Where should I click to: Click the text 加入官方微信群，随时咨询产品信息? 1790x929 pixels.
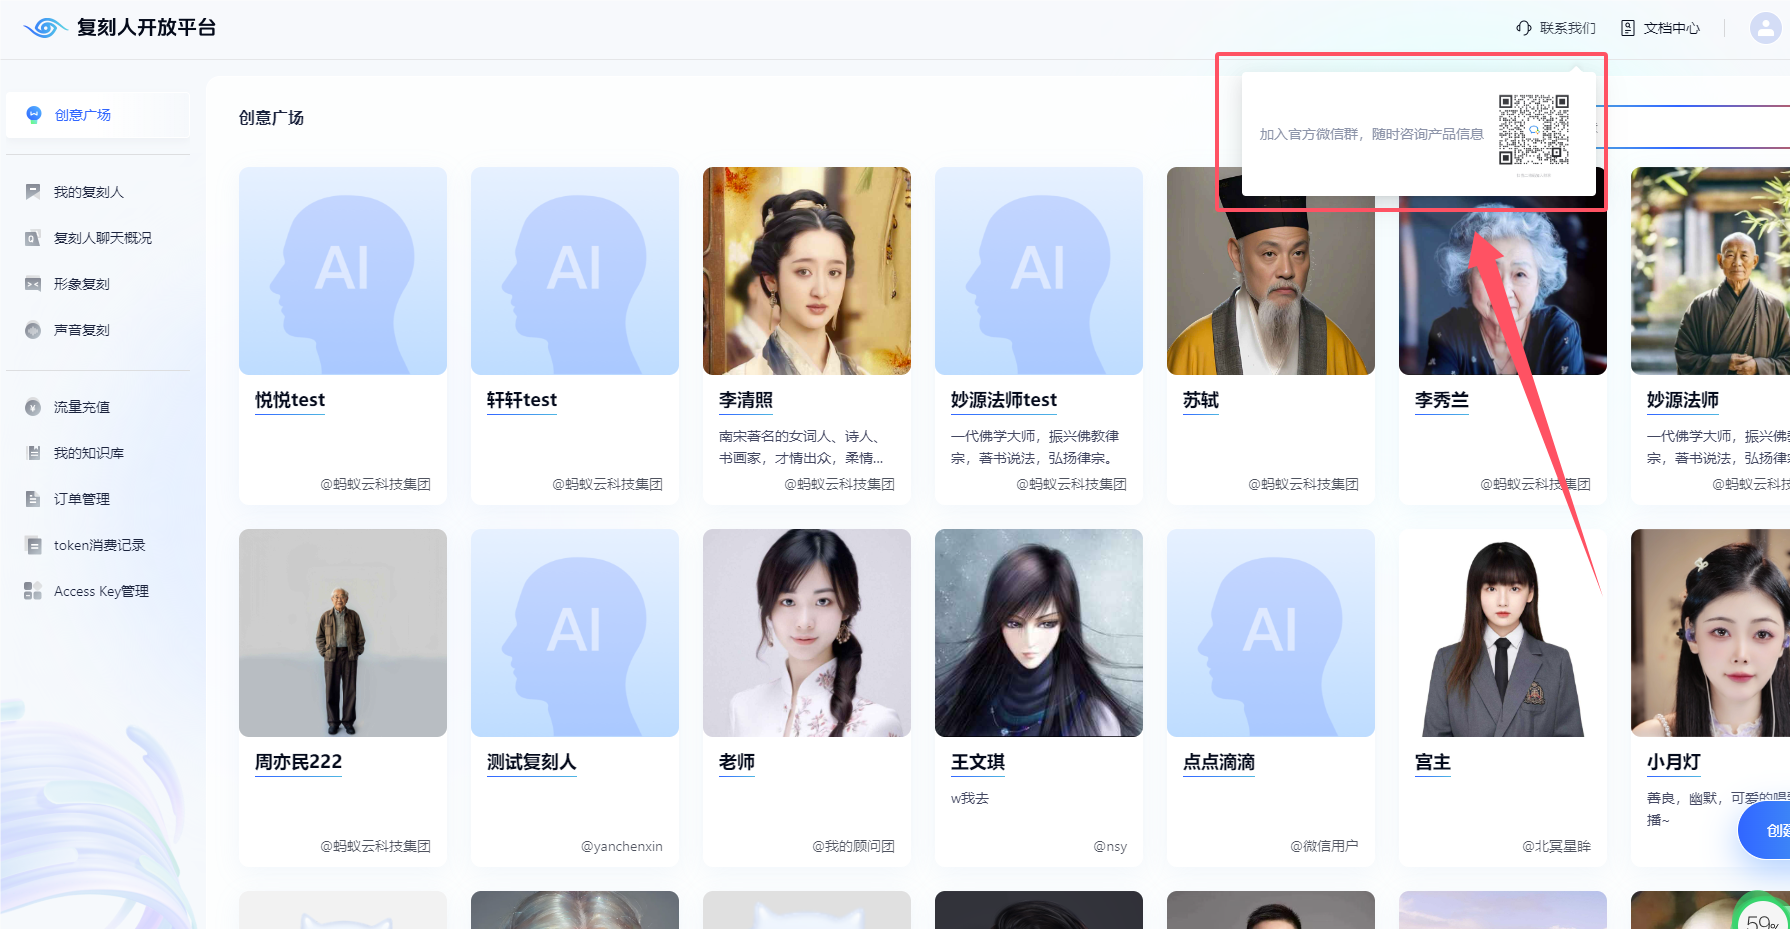coord(1371,134)
